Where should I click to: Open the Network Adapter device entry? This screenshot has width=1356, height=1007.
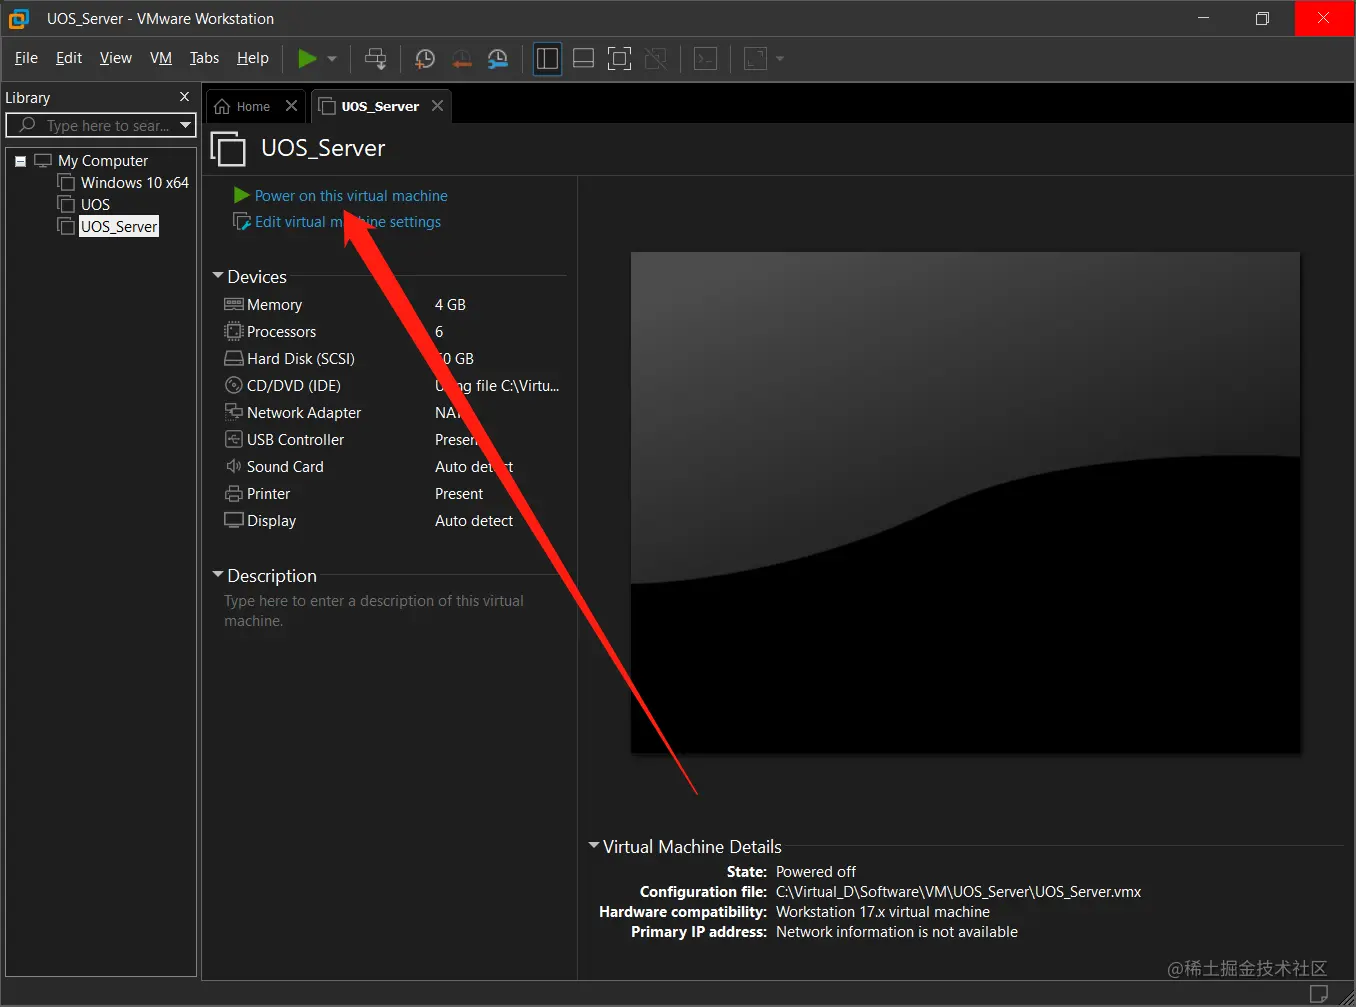[304, 413]
